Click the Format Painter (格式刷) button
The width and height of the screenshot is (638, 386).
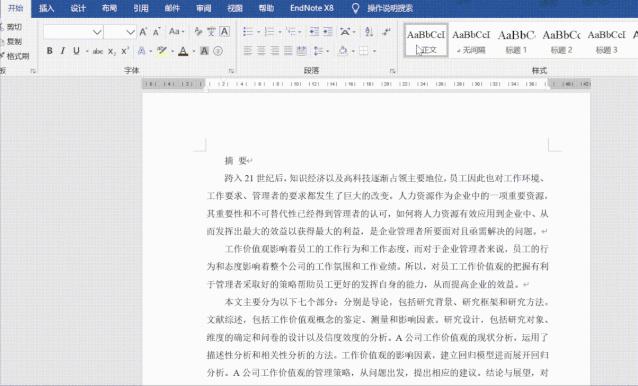coord(15,56)
